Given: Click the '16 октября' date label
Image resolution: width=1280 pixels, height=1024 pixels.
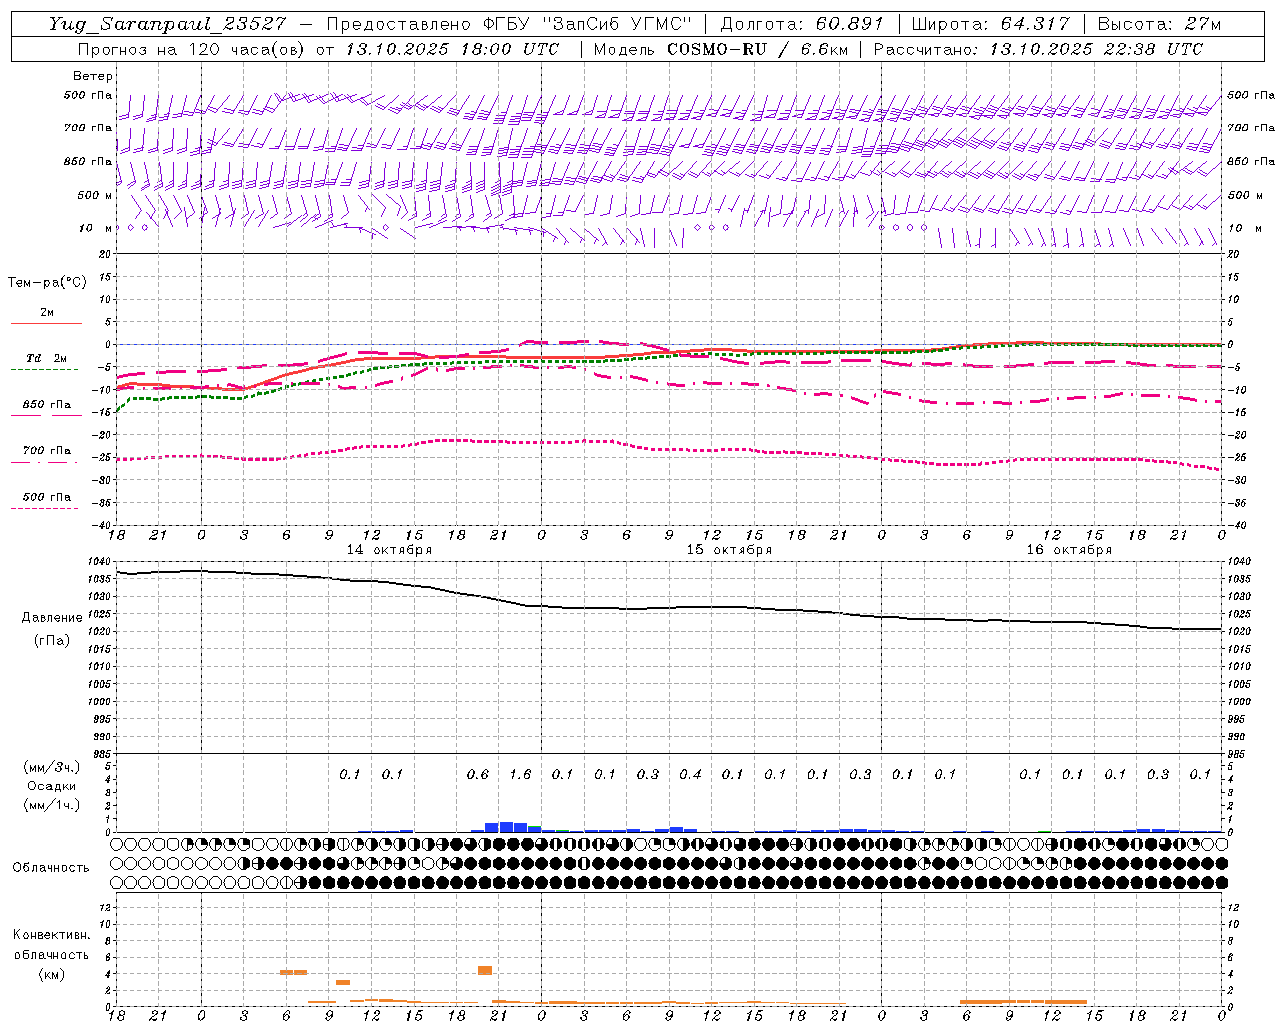Looking at the screenshot, I should (1069, 550).
